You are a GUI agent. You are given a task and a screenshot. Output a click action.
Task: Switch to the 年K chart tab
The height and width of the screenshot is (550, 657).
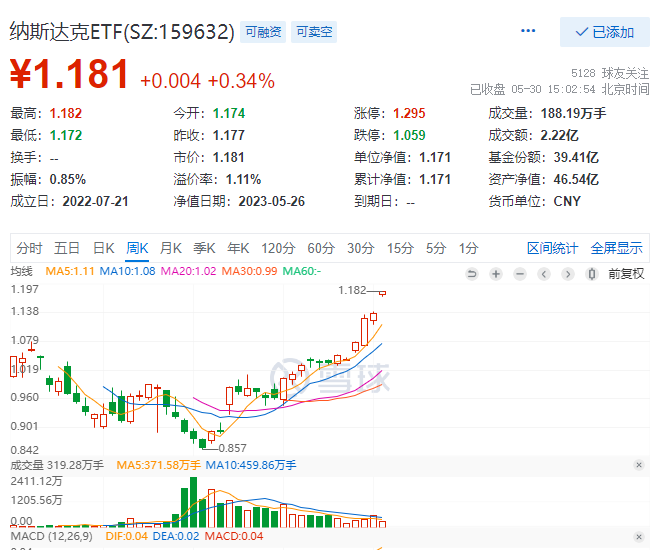tap(238, 248)
